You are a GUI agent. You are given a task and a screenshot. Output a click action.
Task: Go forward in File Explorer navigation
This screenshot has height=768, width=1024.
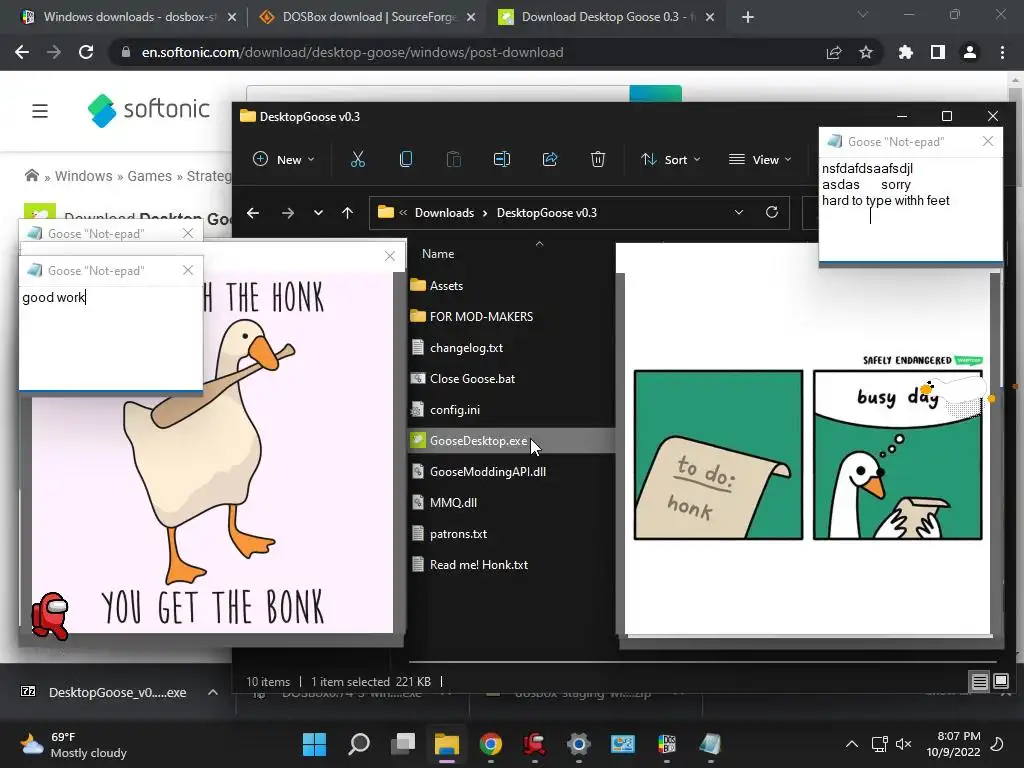(287, 213)
